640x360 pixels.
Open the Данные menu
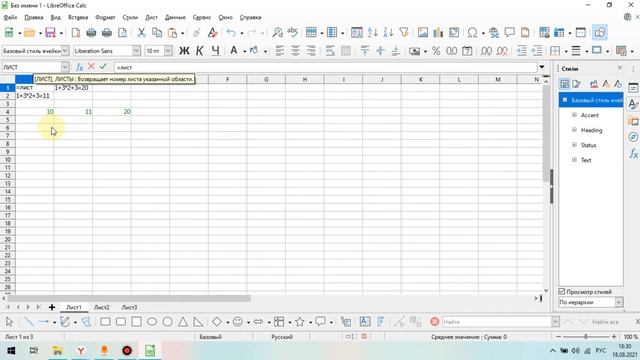175,18
